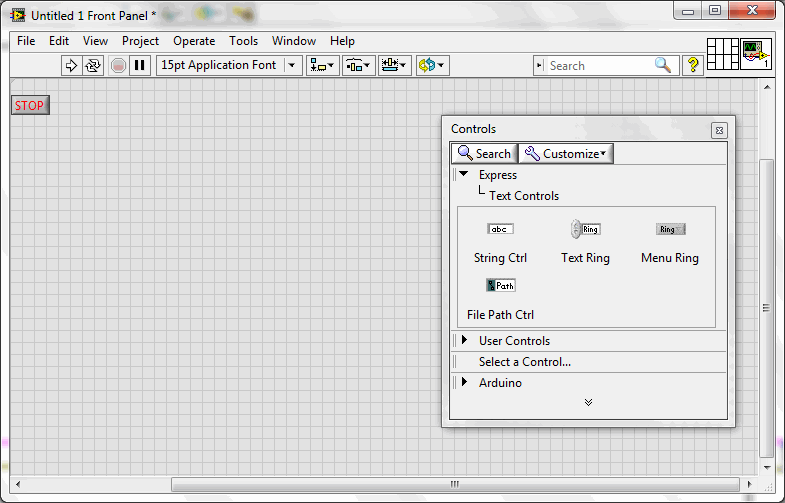Open the Operate menu
The height and width of the screenshot is (503, 785).
coord(194,41)
